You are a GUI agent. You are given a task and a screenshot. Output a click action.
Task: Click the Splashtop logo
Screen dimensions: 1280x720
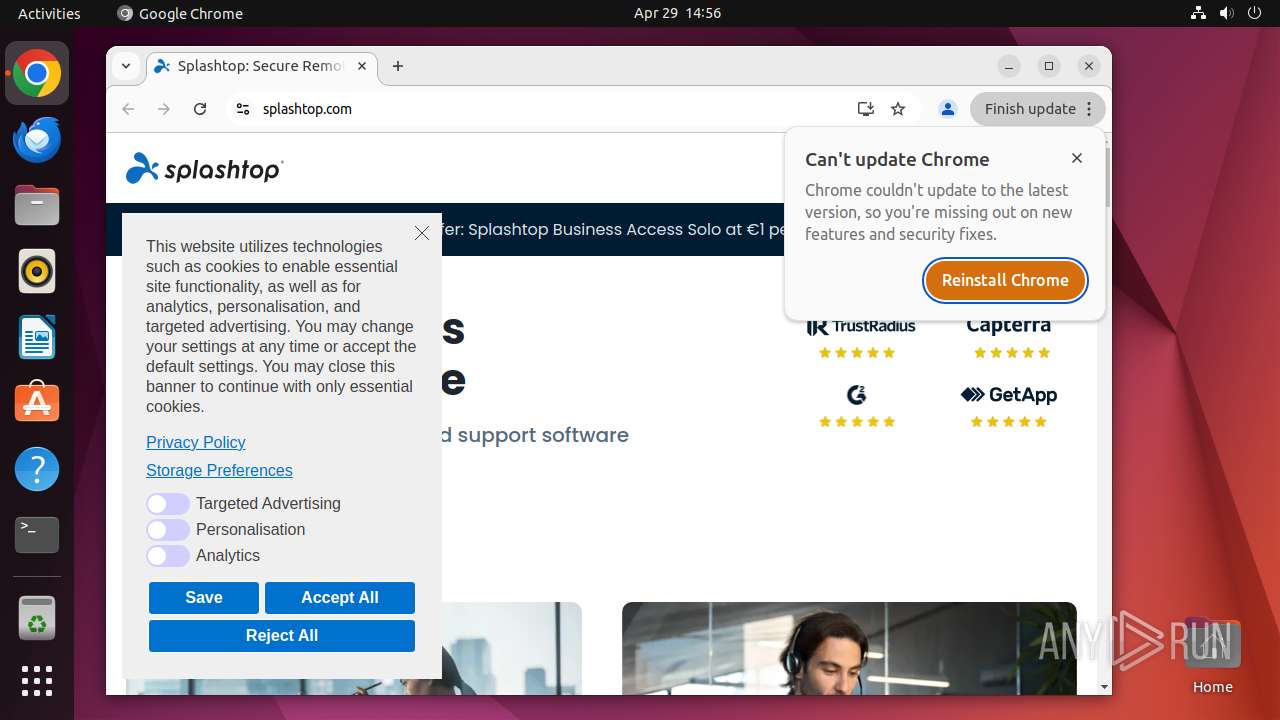pyautogui.click(x=205, y=169)
